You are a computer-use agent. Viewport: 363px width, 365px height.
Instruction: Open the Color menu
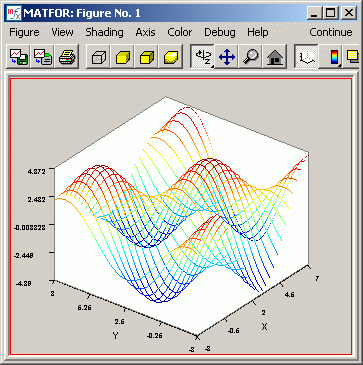[180, 32]
